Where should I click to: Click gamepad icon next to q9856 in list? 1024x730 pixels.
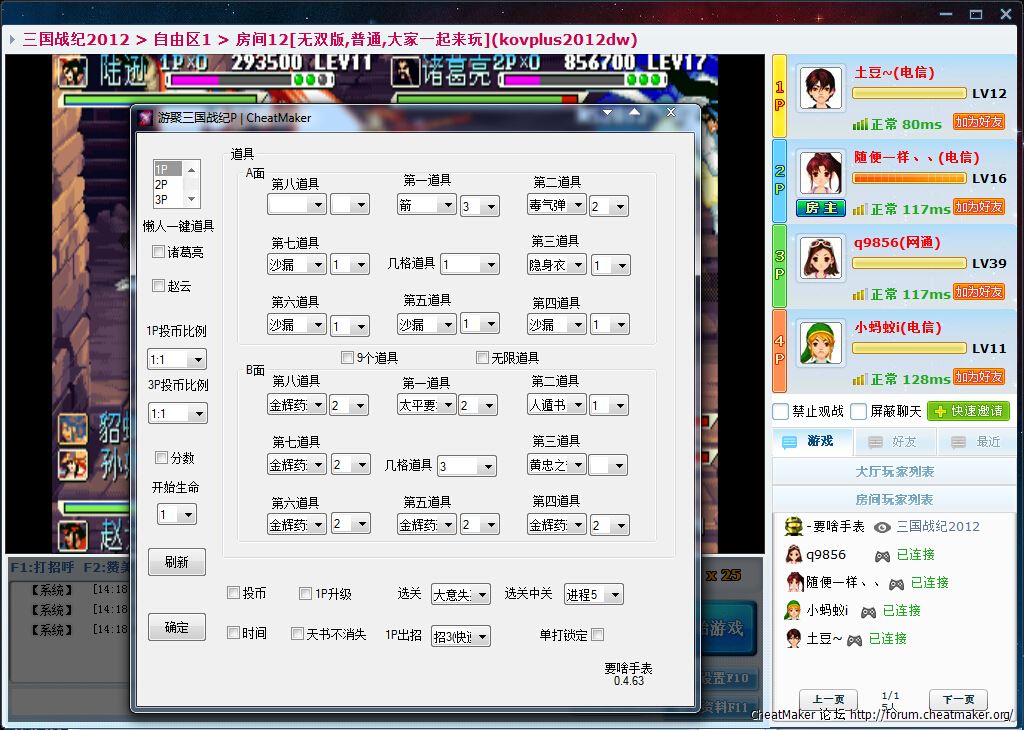click(x=882, y=555)
